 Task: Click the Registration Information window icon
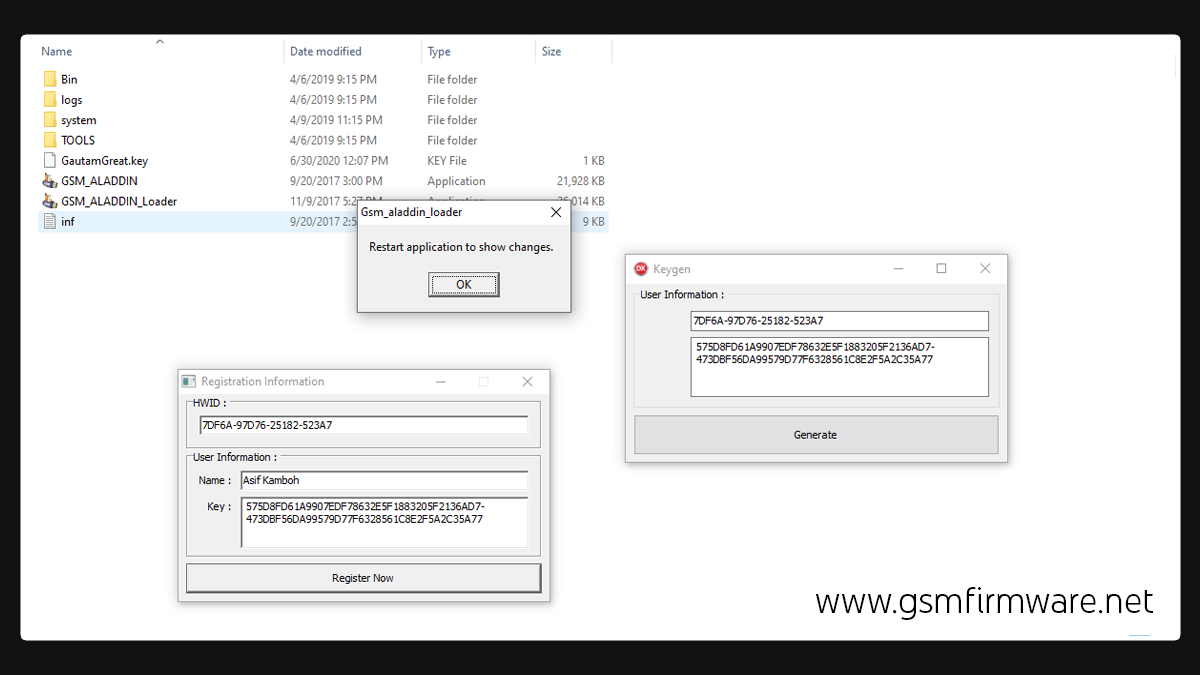pyautogui.click(x=188, y=381)
